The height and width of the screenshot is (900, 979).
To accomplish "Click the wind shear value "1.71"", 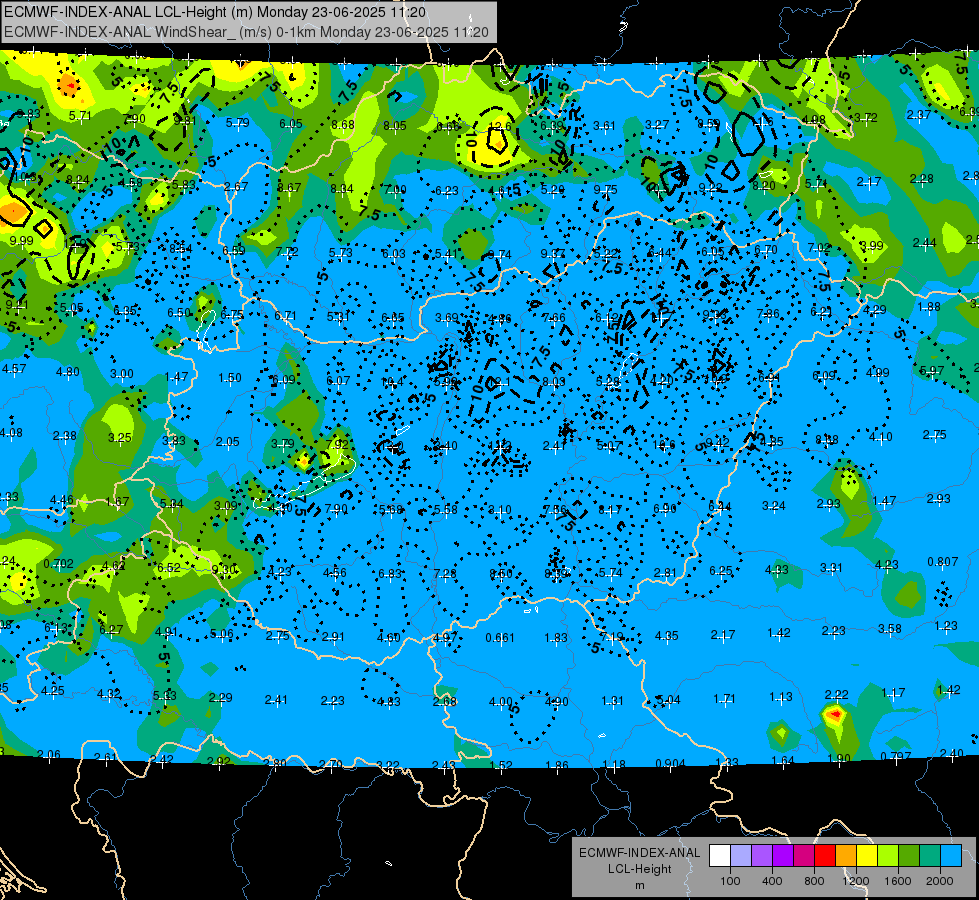I will (x=724, y=698).
